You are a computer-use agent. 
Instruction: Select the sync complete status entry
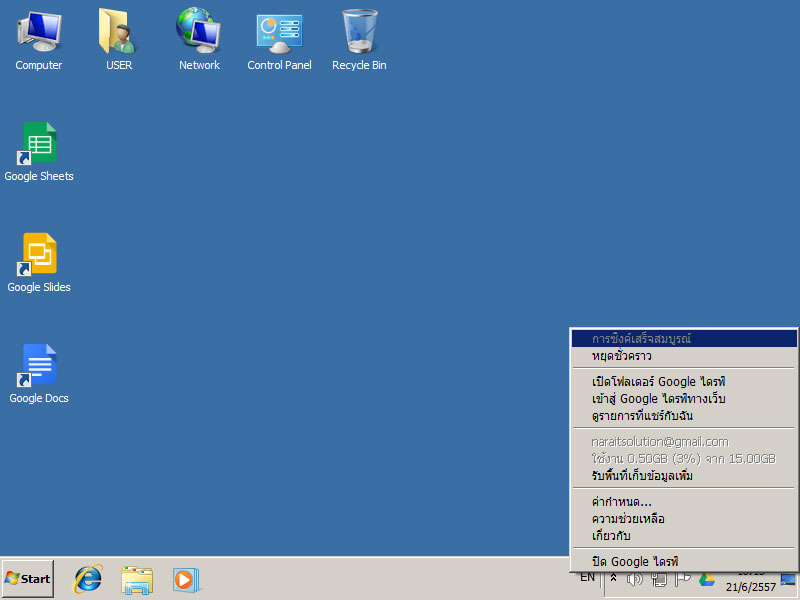pos(684,339)
